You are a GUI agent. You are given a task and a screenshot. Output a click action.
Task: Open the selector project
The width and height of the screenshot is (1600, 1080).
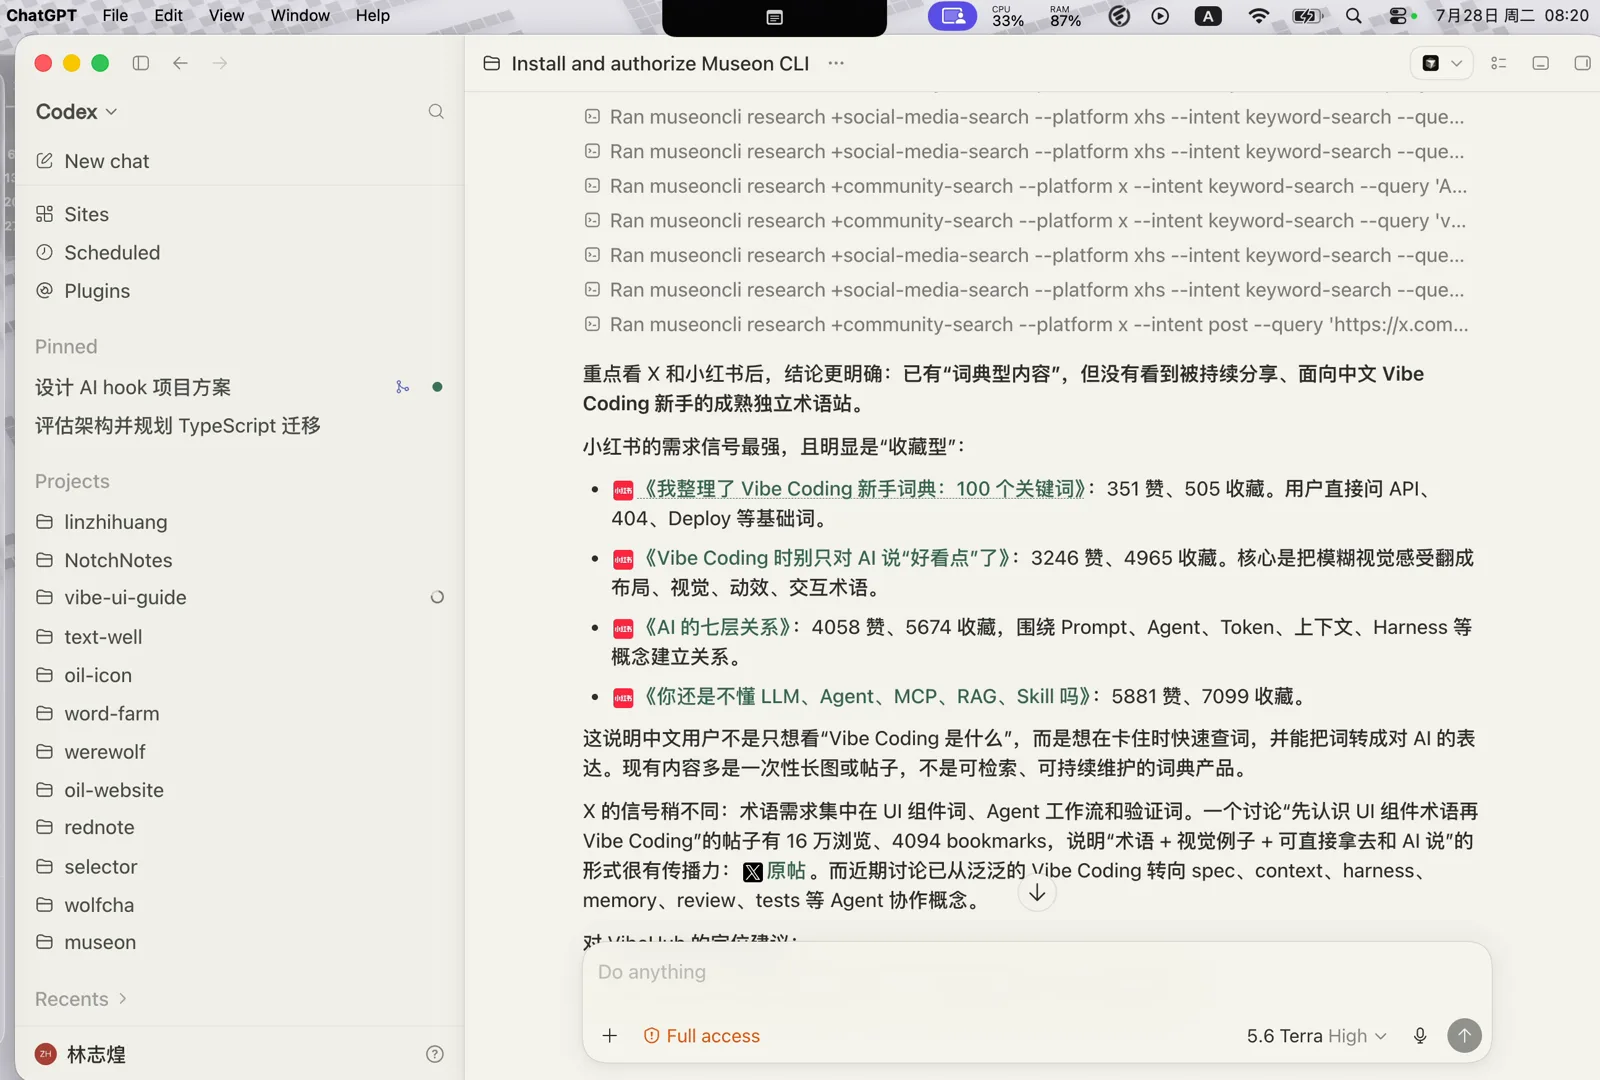pyautogui.click(x=239, y=867)
